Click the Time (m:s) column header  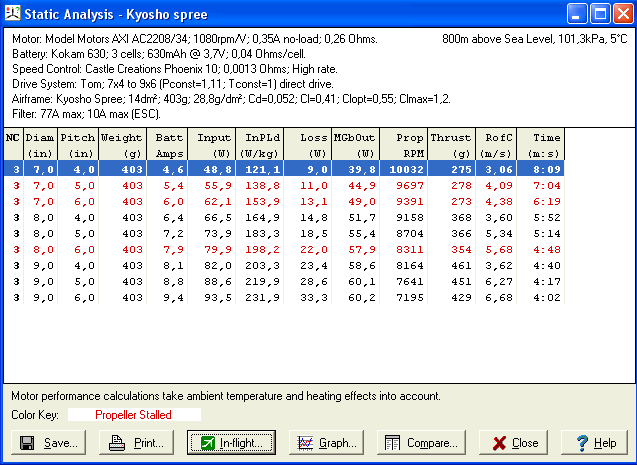pos(546,145)
